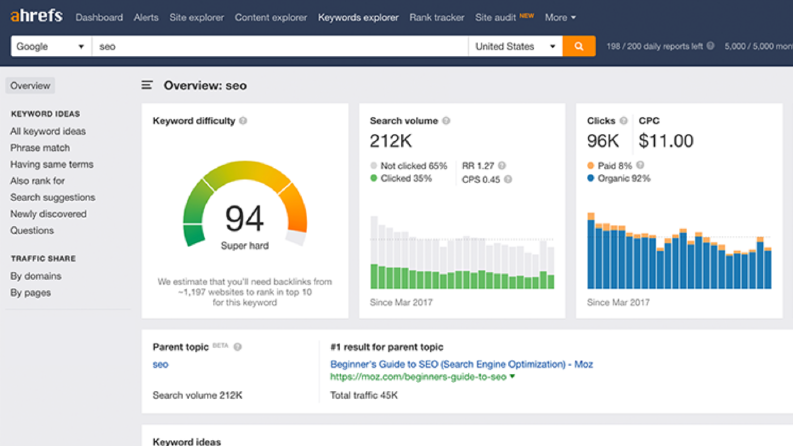Expand the More menu

[x=560, y=17]
